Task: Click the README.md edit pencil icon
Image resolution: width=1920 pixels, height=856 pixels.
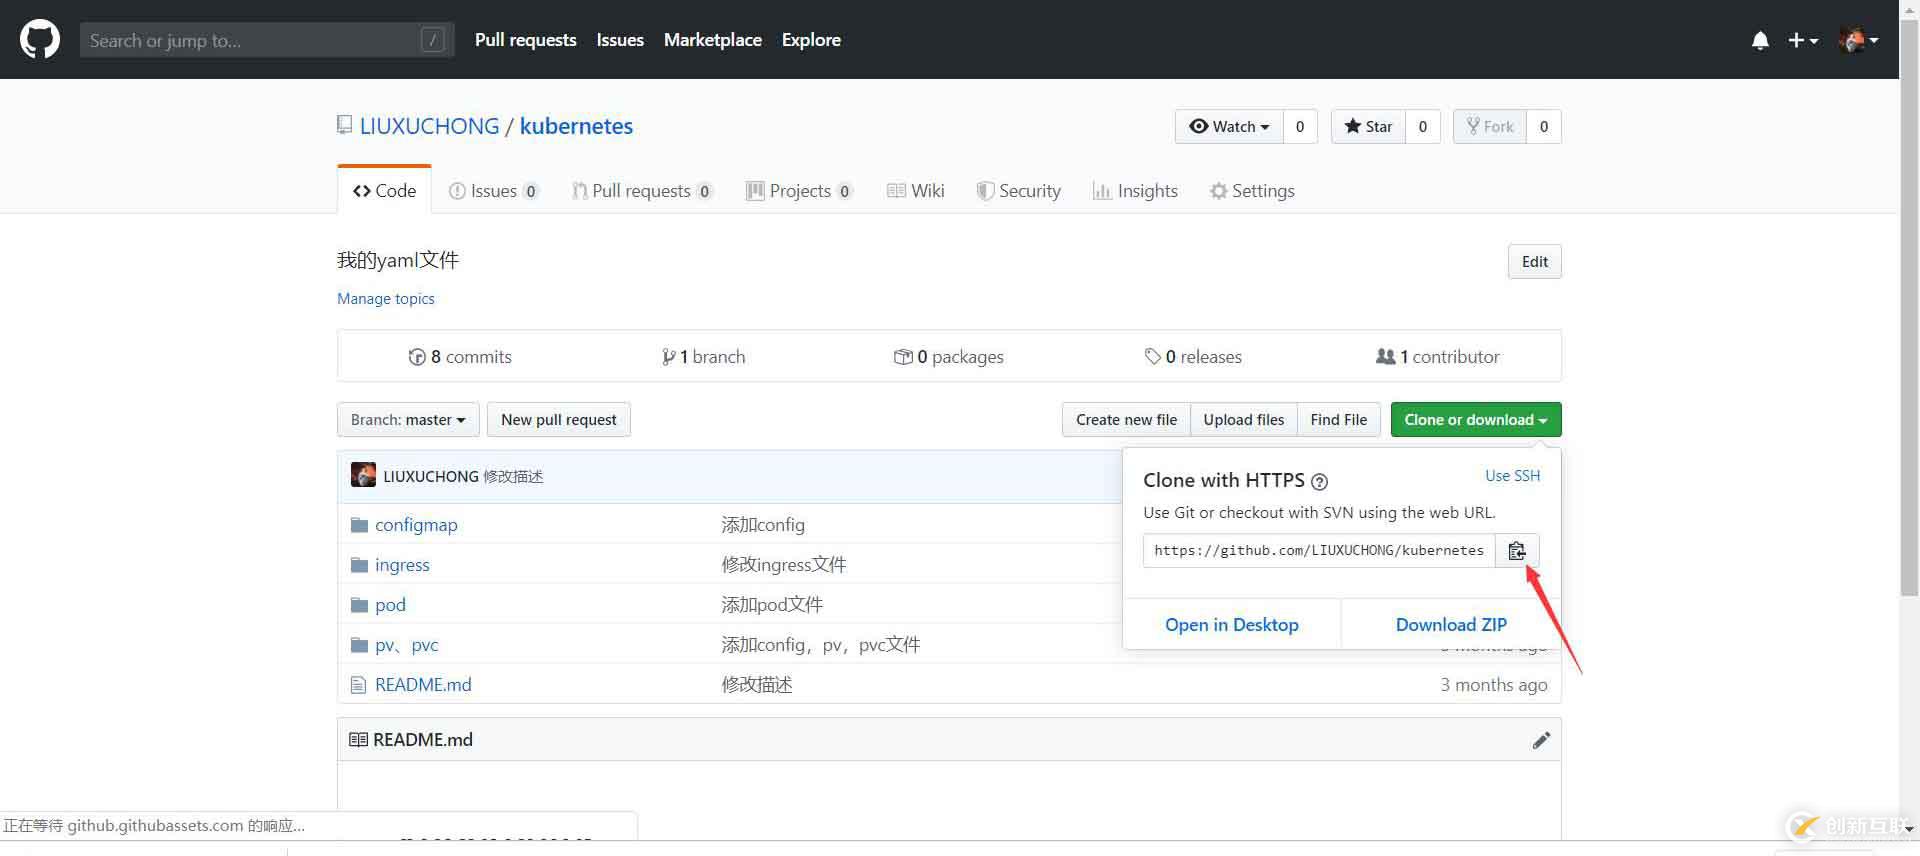Action: 1541,740
